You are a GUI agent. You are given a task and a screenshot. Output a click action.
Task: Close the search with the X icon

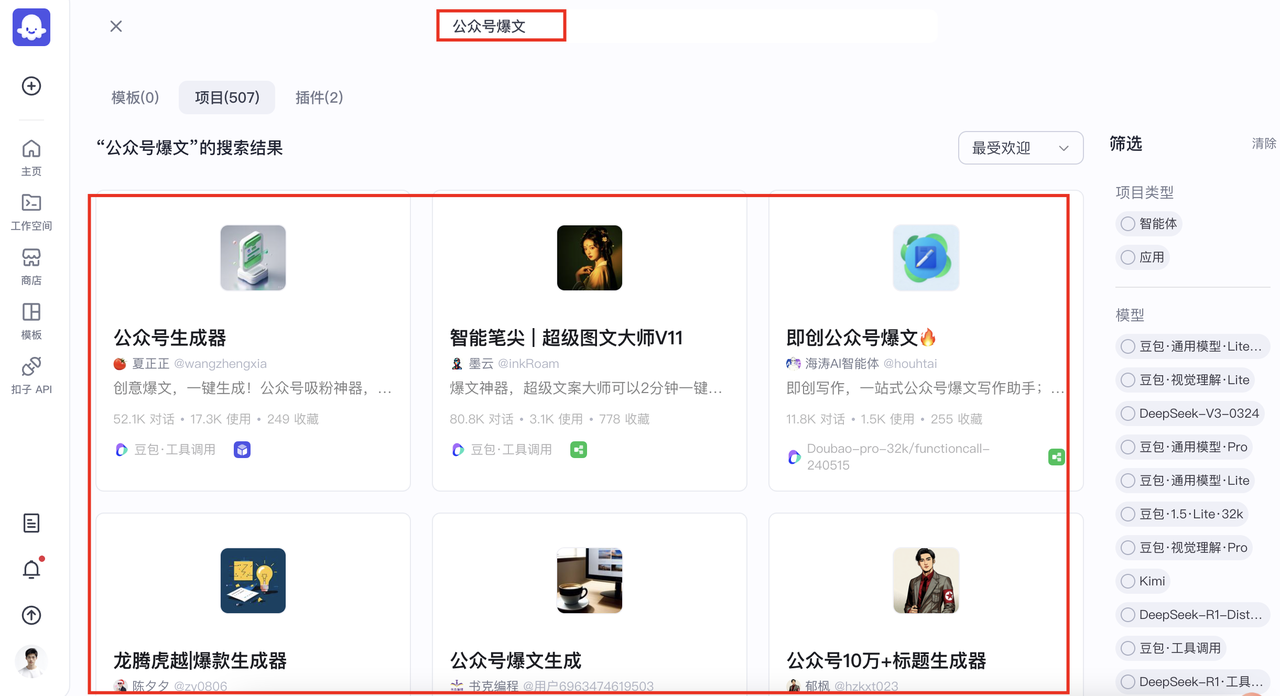click(116, 26)
